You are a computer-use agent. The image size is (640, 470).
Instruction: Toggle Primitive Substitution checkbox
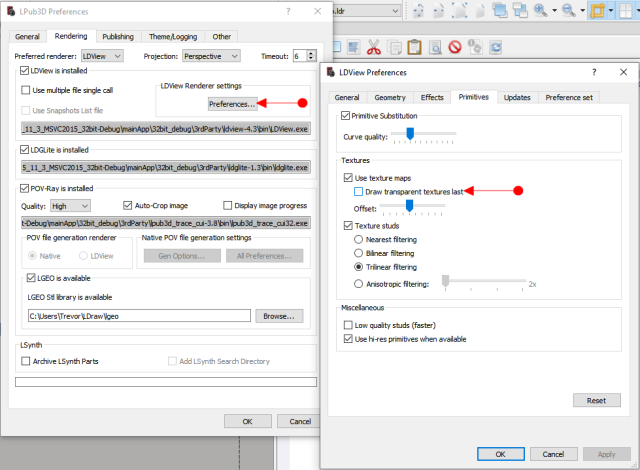click(x=345, y=115)
